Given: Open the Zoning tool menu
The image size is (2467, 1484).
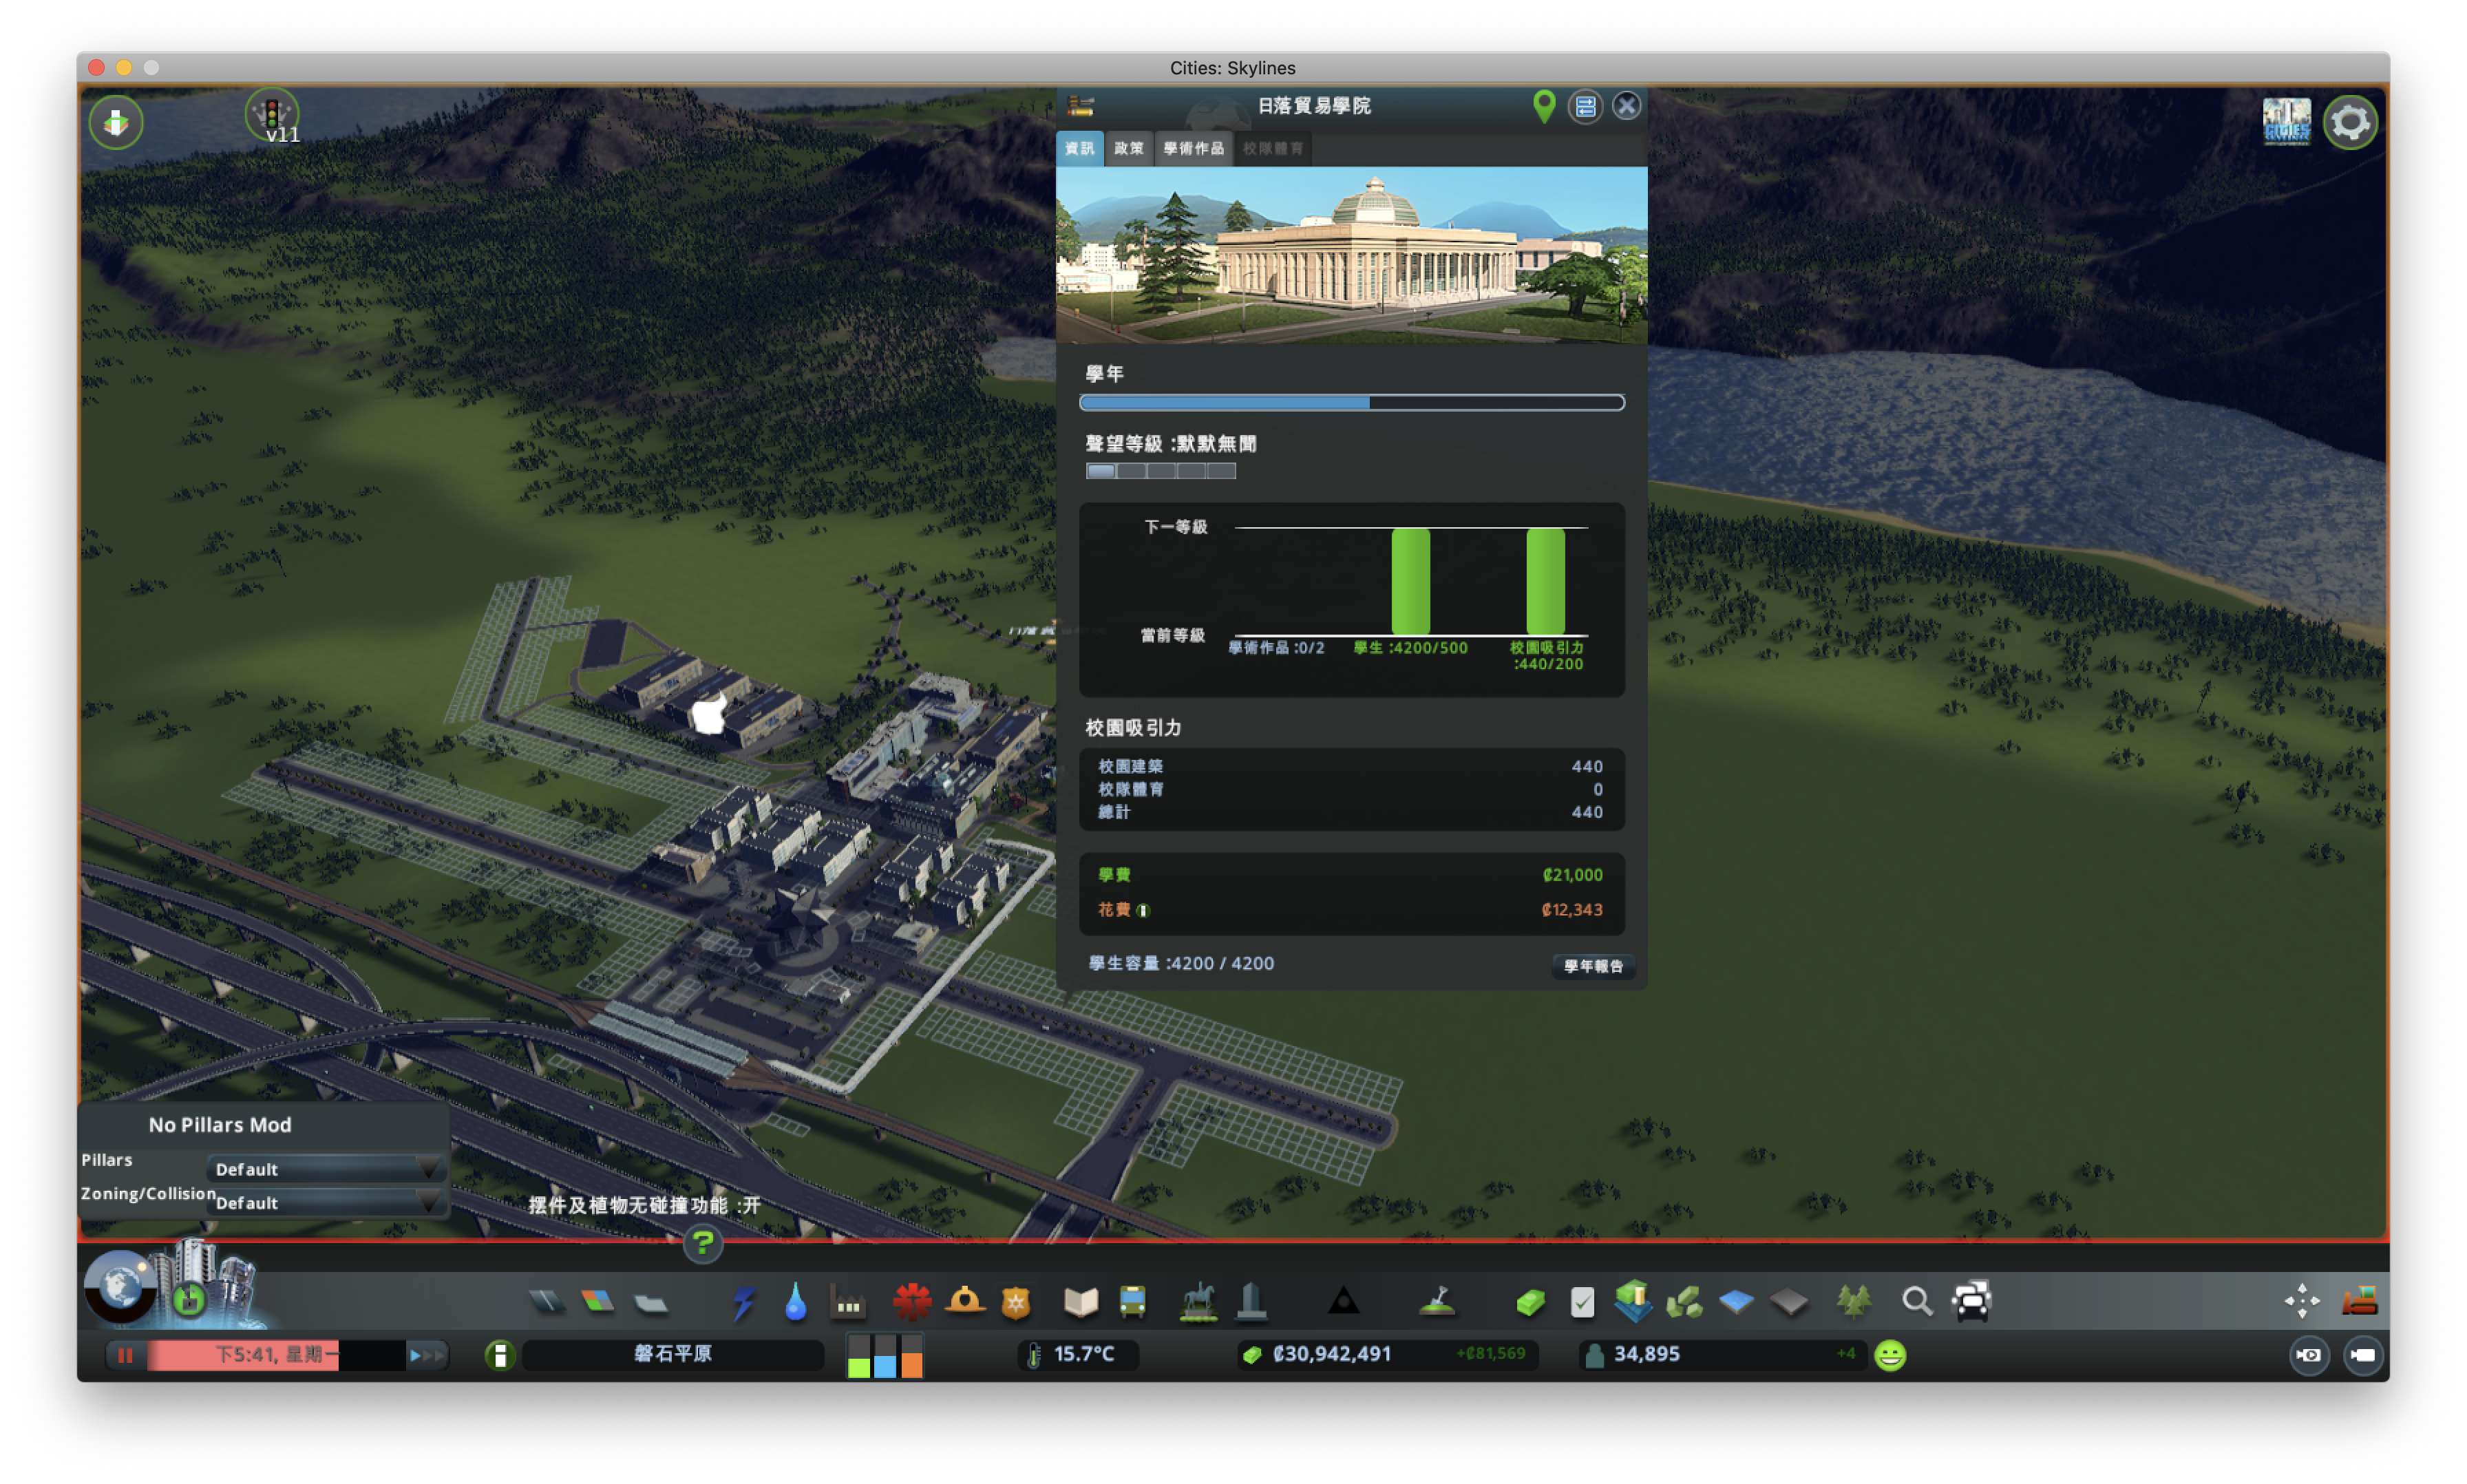Looking at the screenshot, I should click(598, 1301).
